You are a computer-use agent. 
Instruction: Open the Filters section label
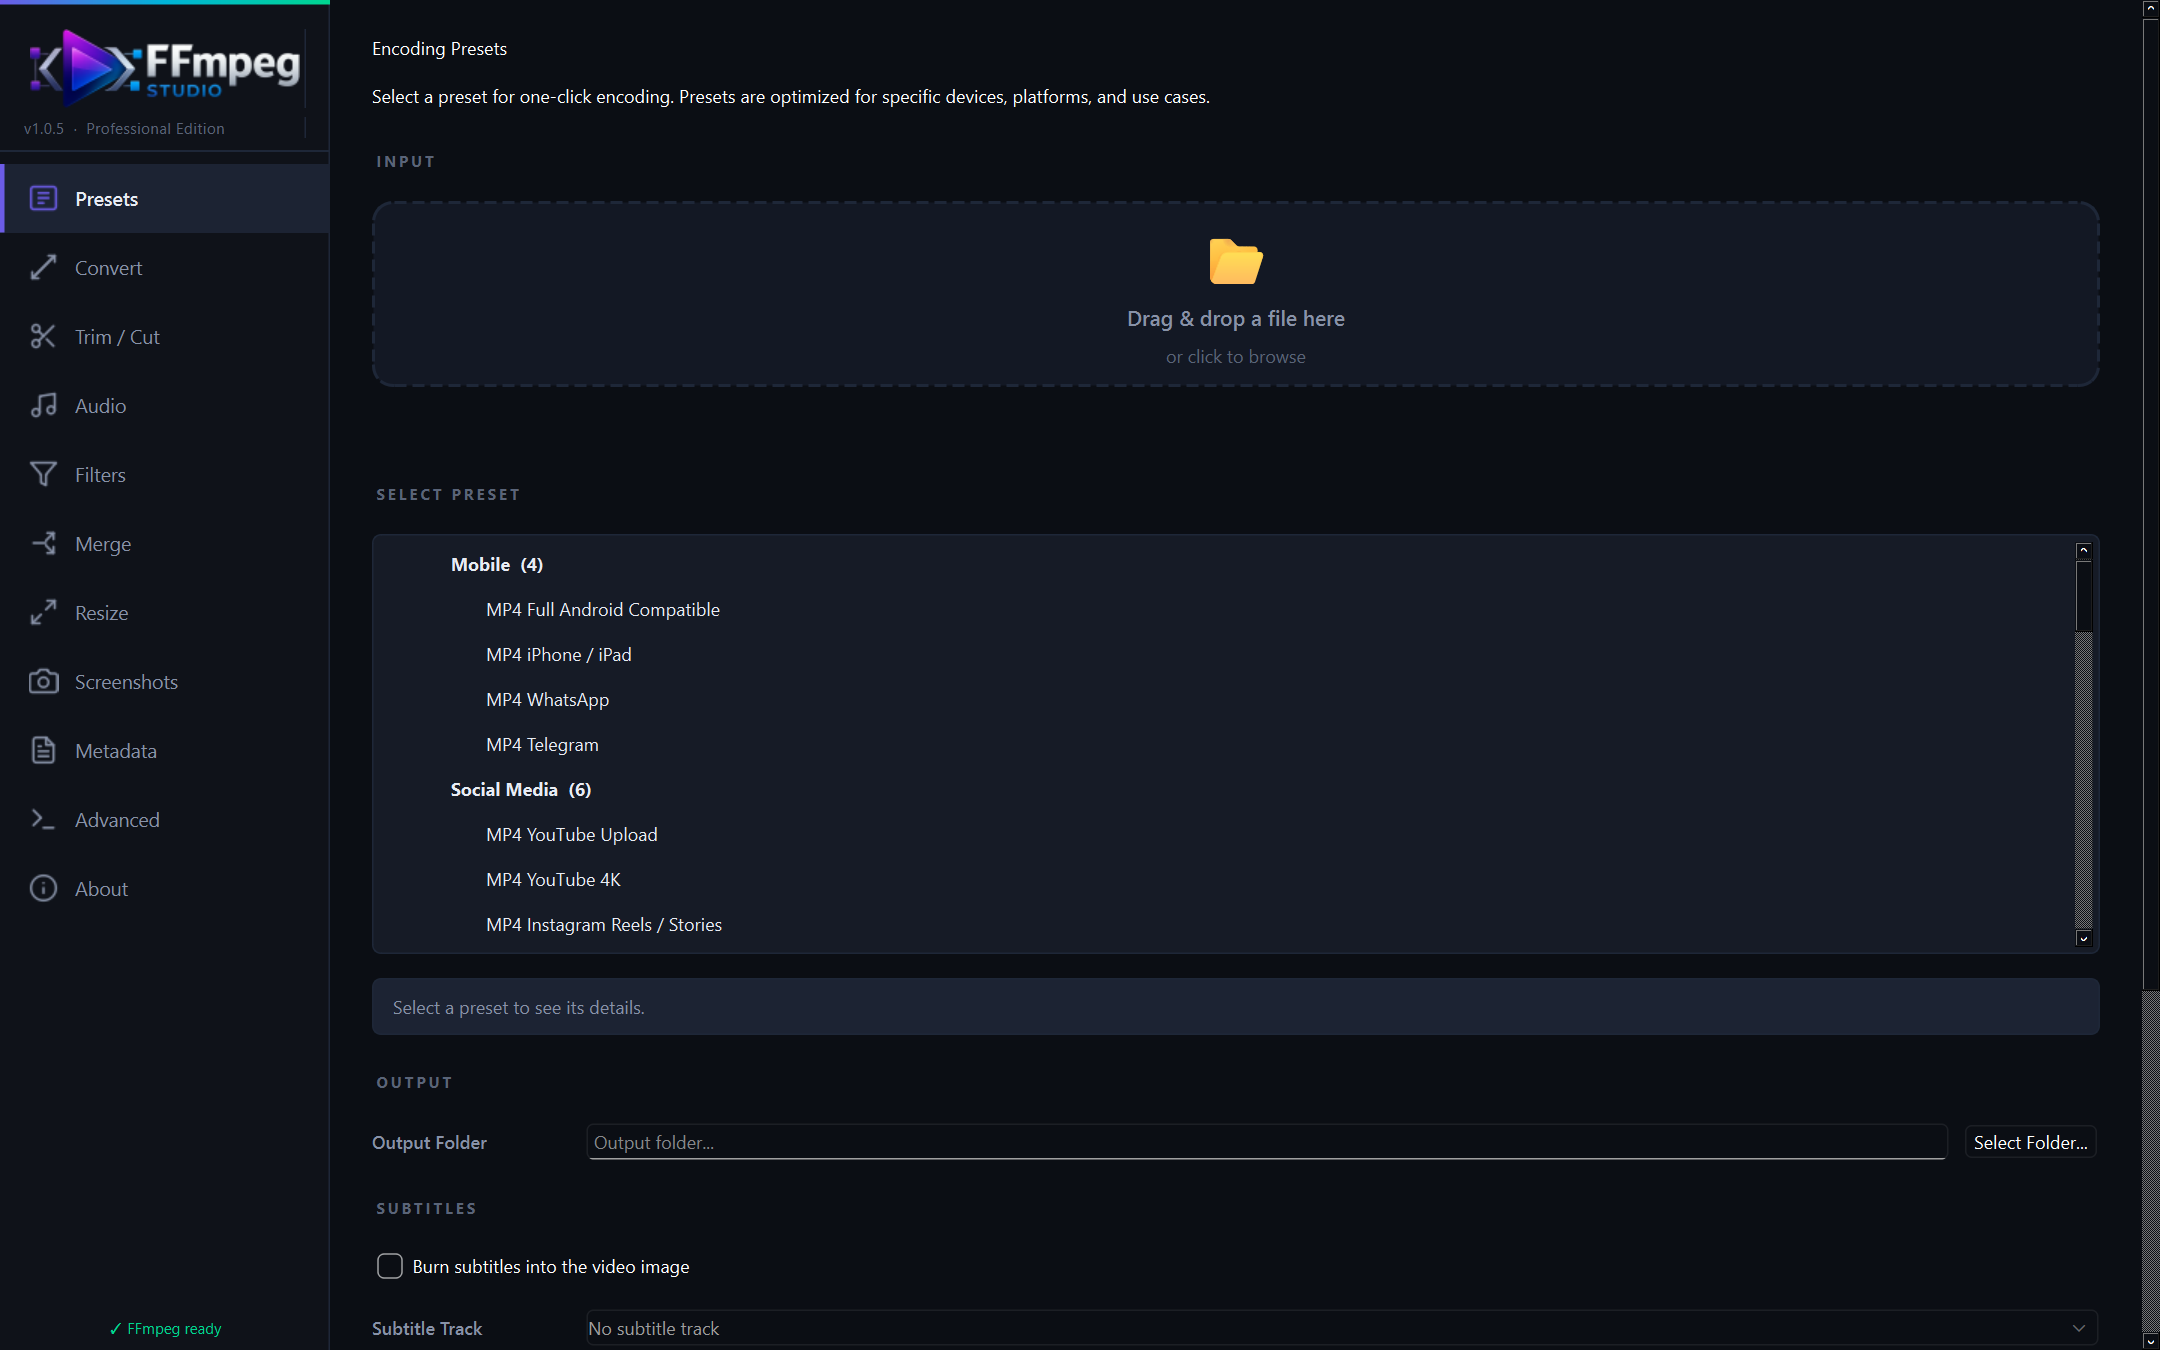(101, 475)
